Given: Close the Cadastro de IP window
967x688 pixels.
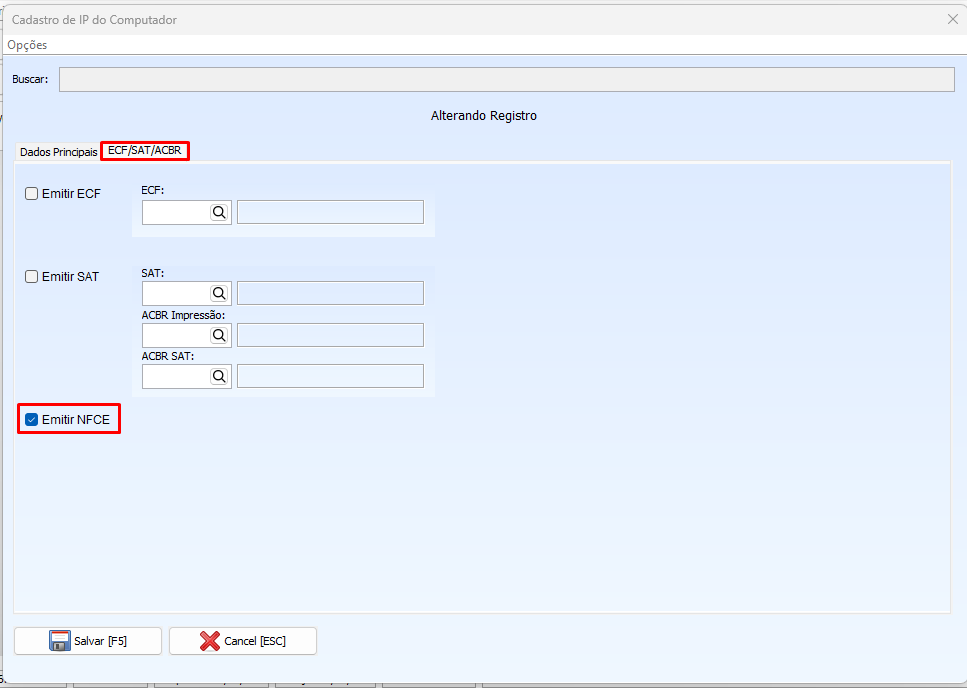Looking at the screenshot, I should (x=952, y=19).
